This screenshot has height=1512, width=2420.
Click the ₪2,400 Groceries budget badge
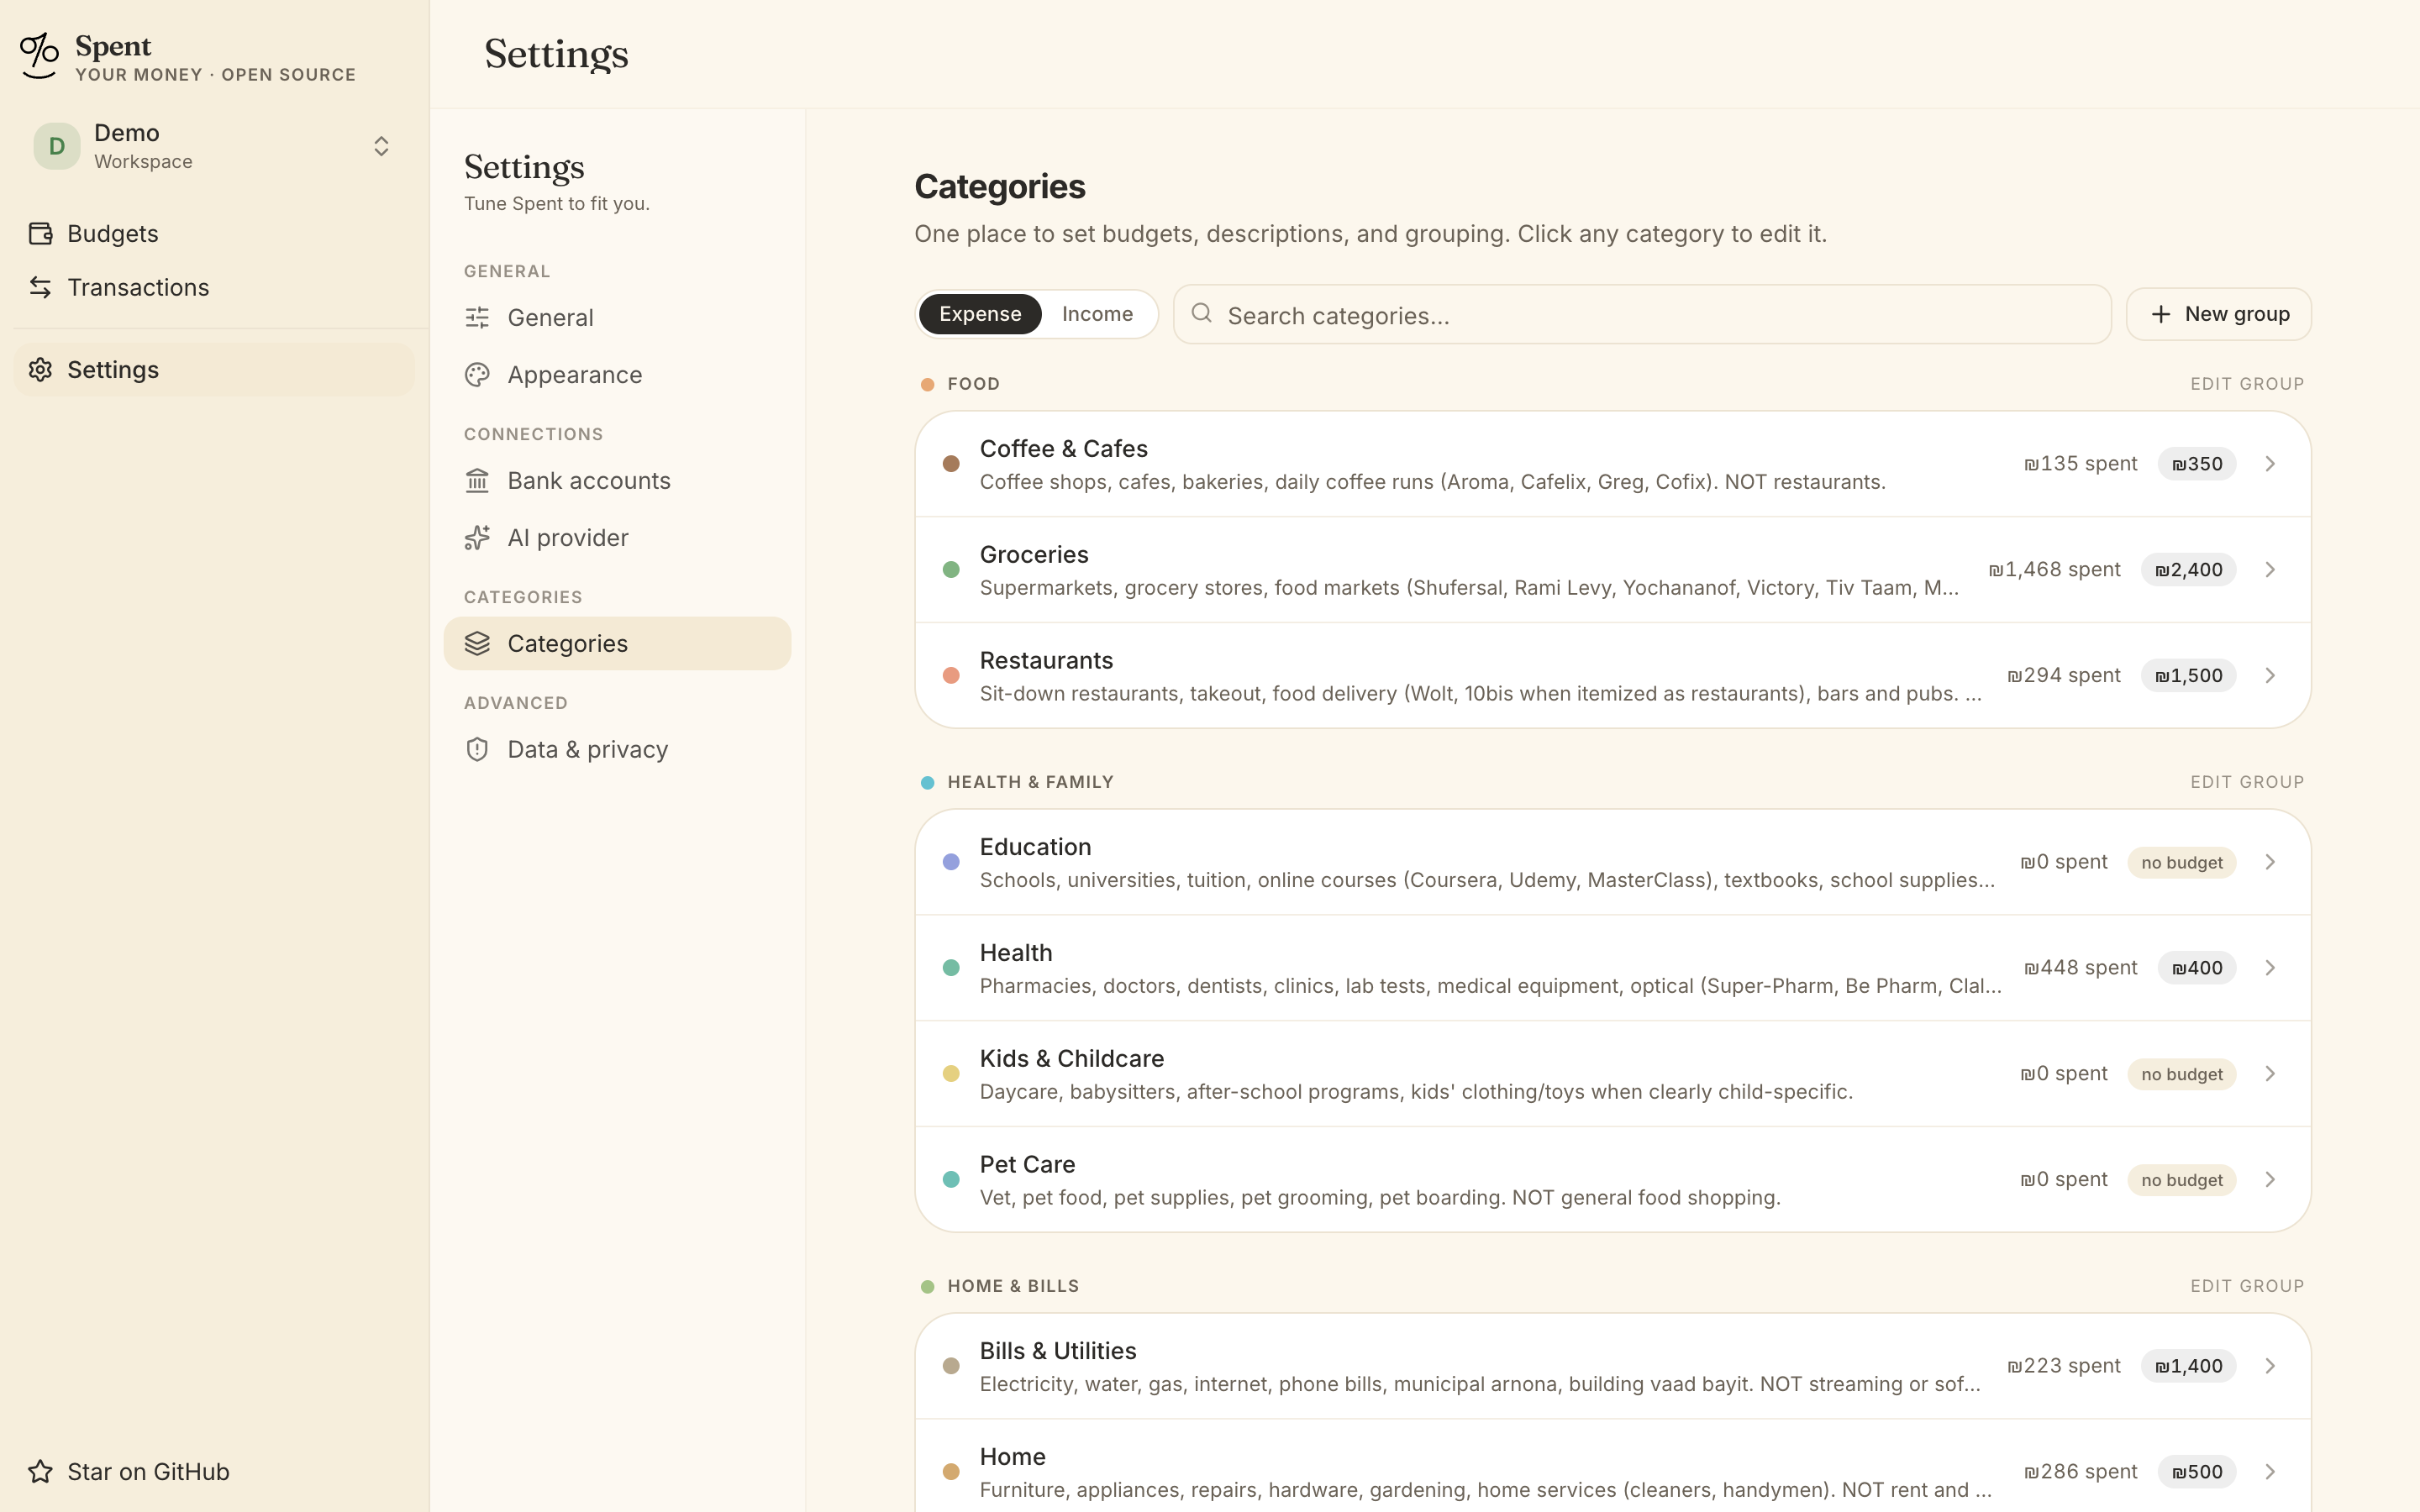[2188, 570]
